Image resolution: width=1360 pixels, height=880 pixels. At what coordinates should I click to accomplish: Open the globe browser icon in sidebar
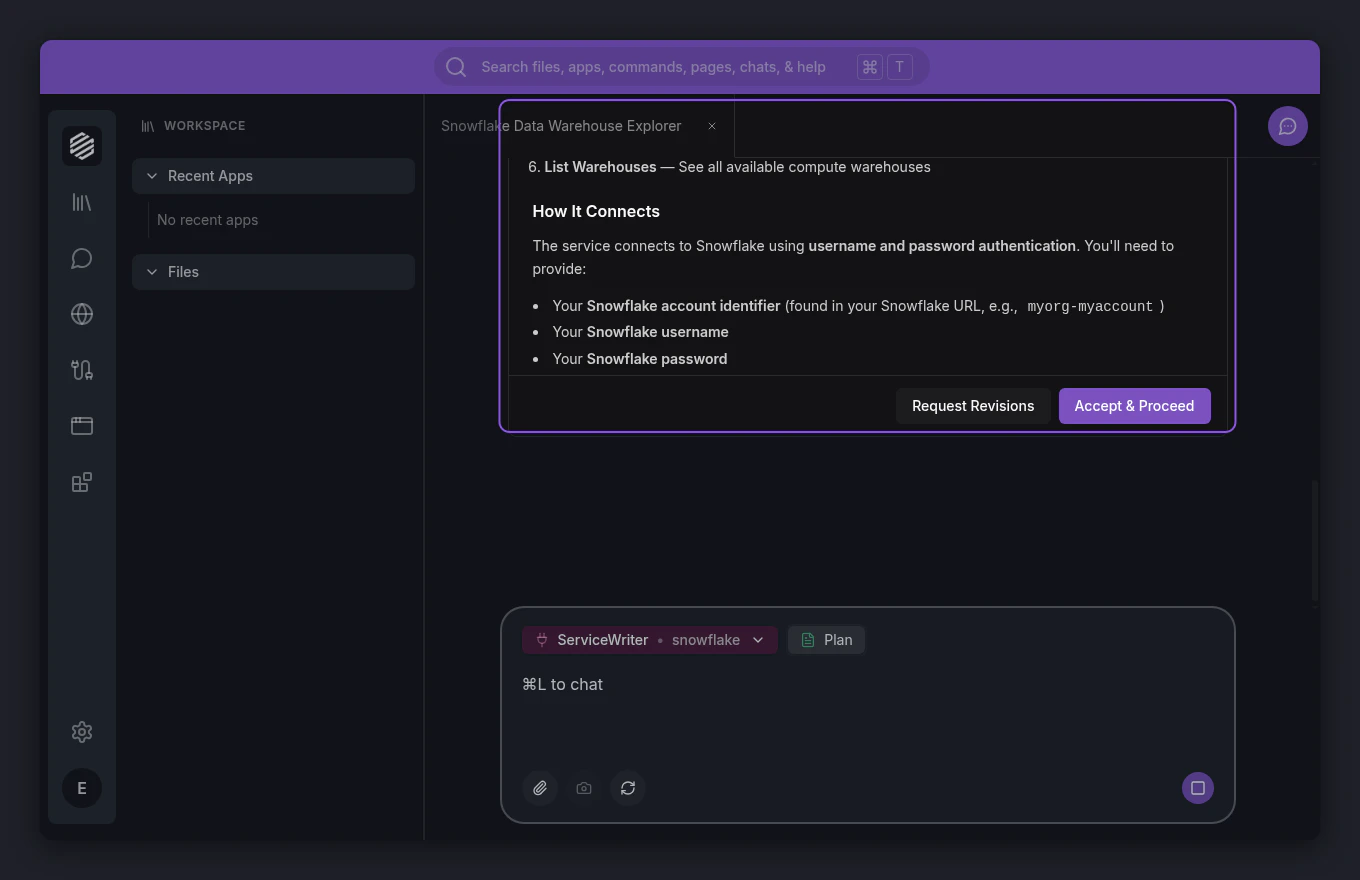(82, 314)
